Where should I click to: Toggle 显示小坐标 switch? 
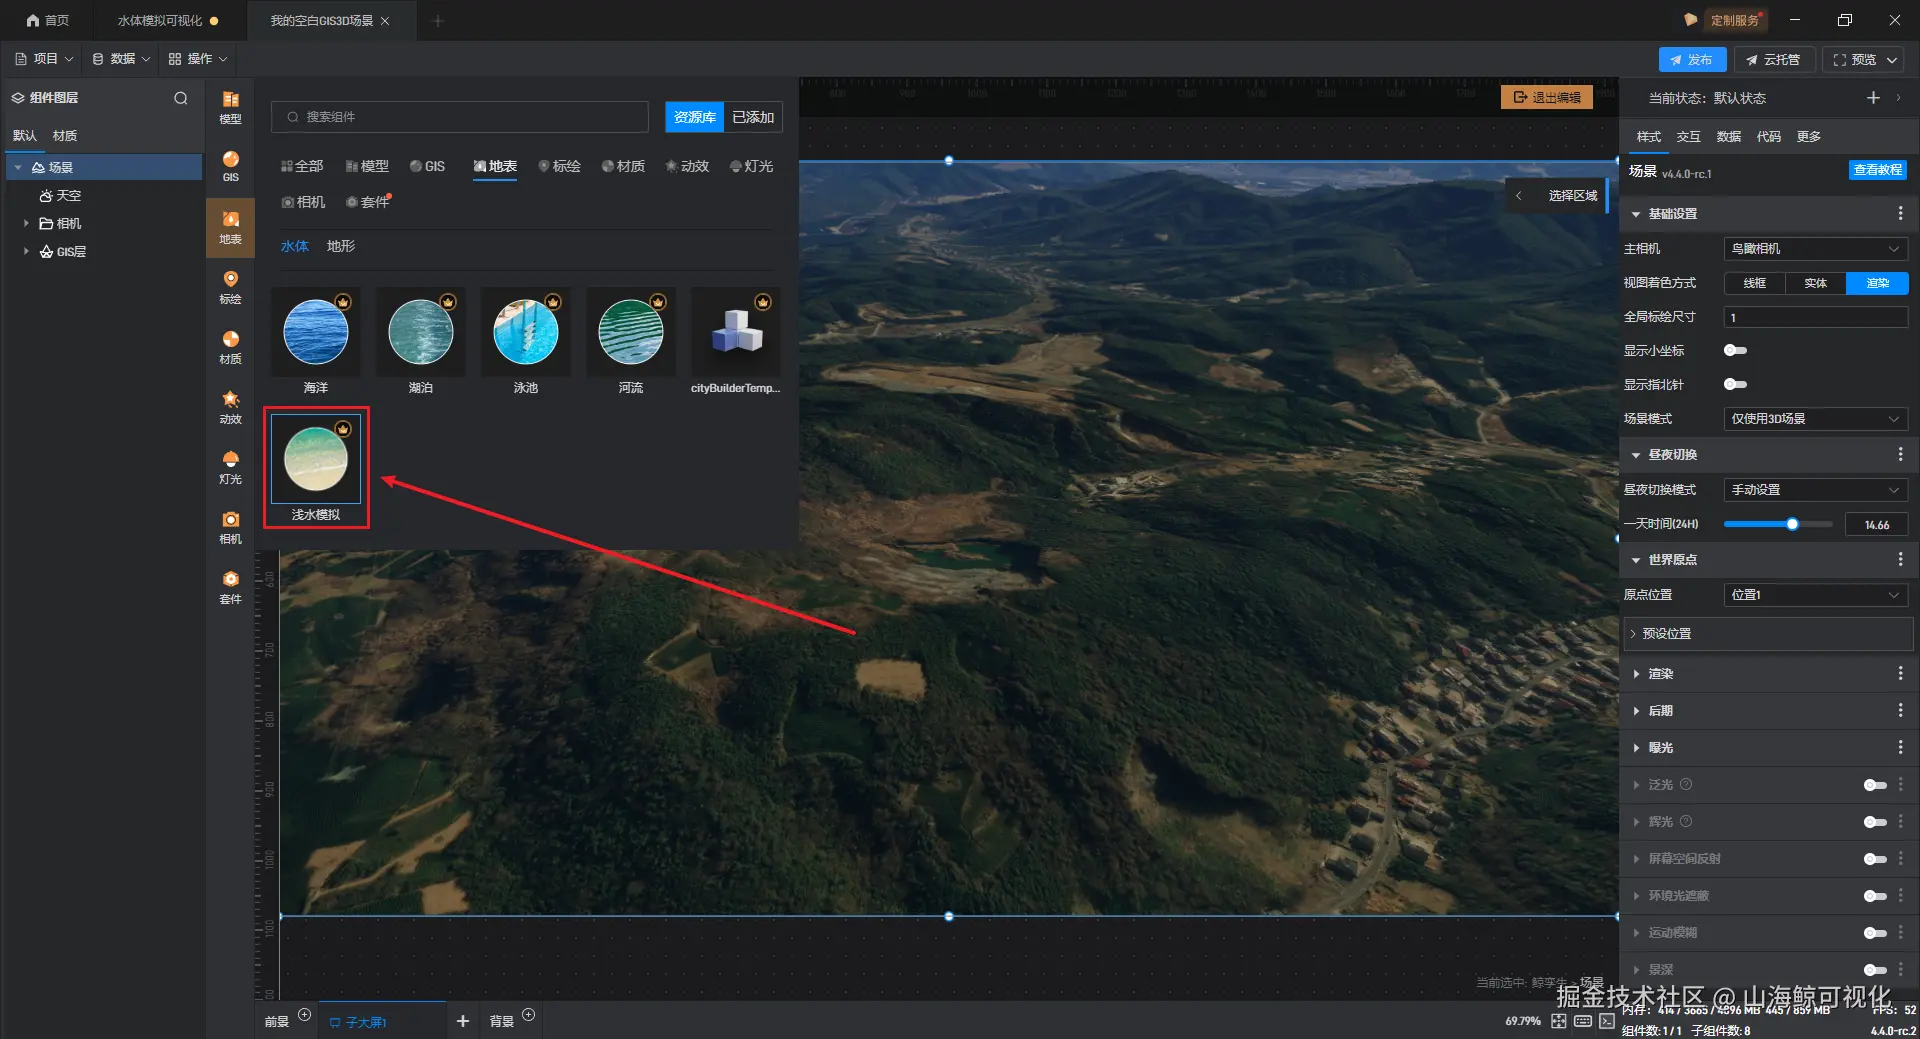click(x=1736, y=350)
